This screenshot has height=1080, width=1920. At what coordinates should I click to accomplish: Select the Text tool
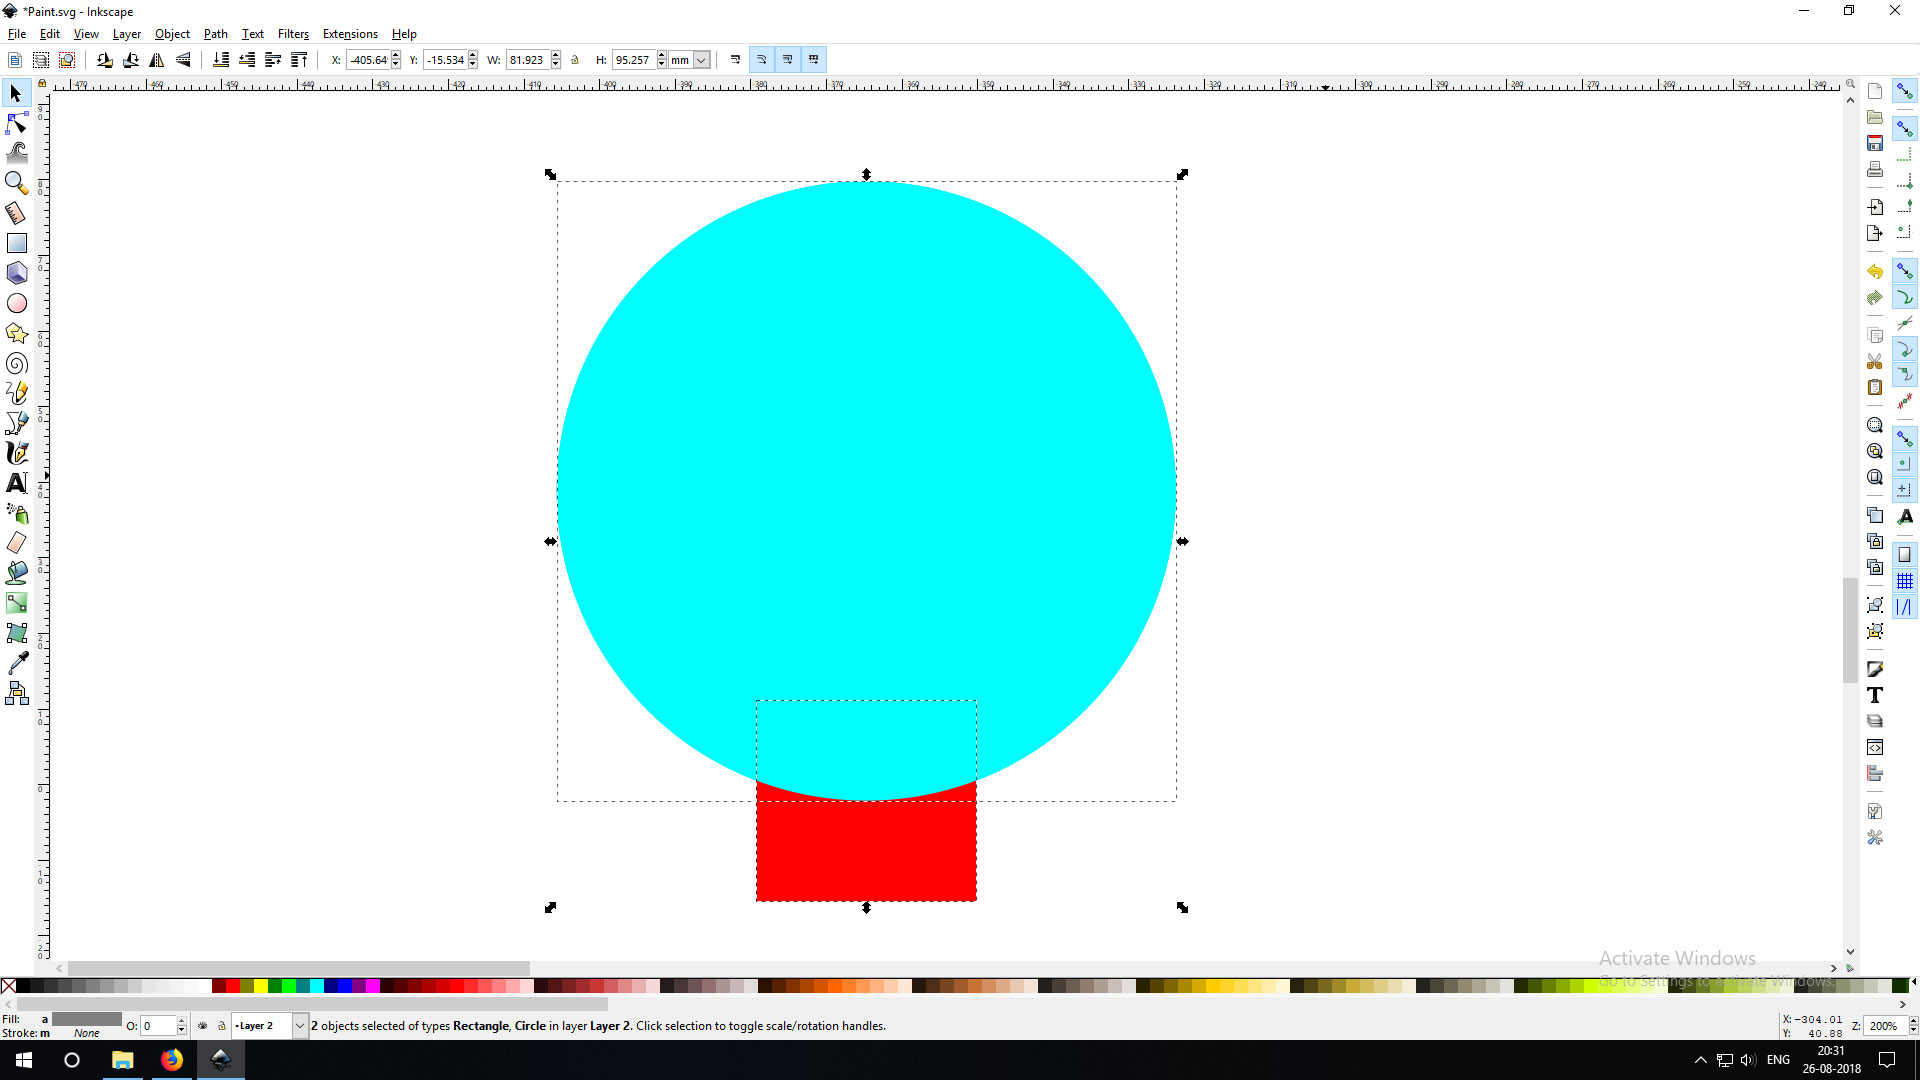coord(16,483)
